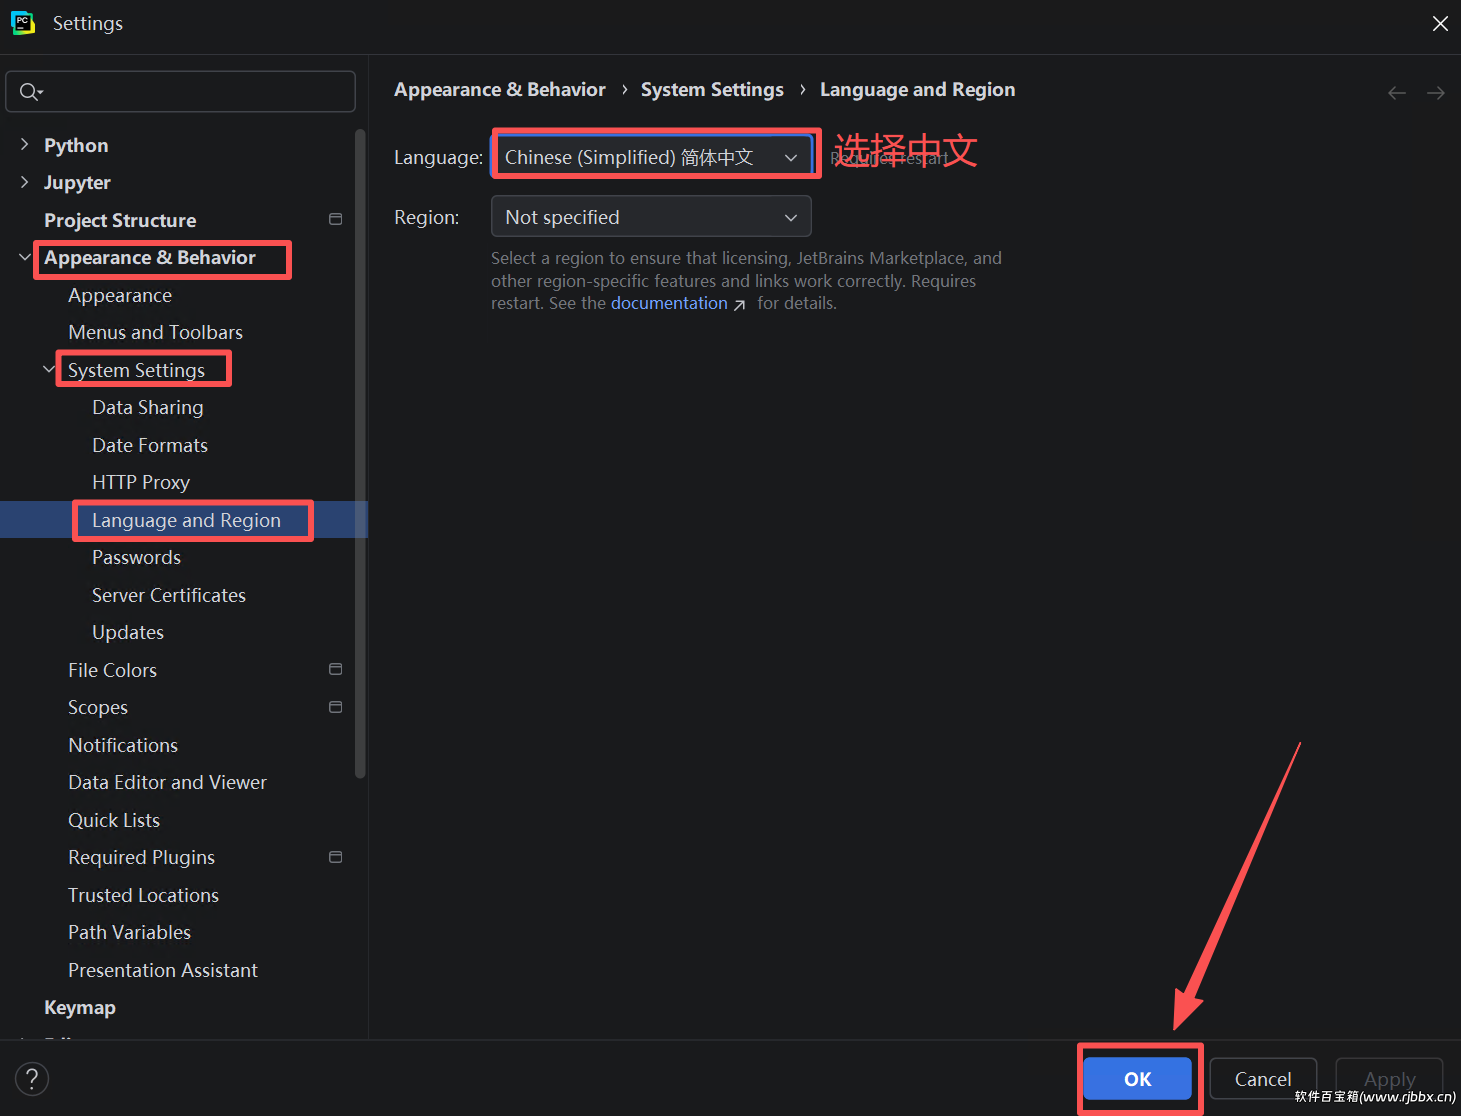Open the Server Certificates page
This screenshot has height=1116, width=1461.
coord(169,595)
